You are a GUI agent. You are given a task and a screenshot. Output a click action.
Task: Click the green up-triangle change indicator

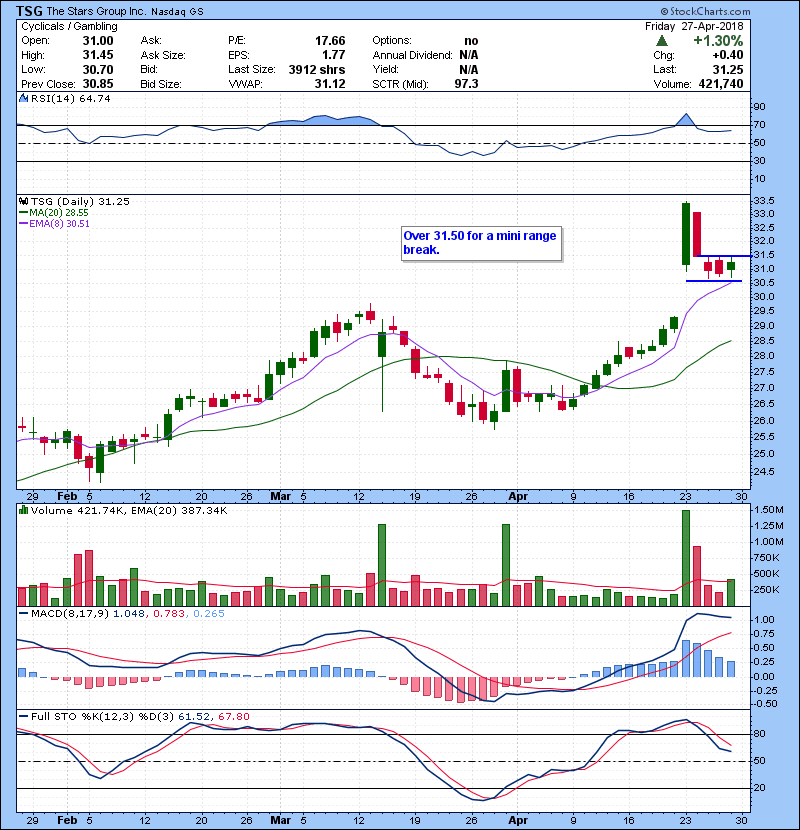point(661,41)
